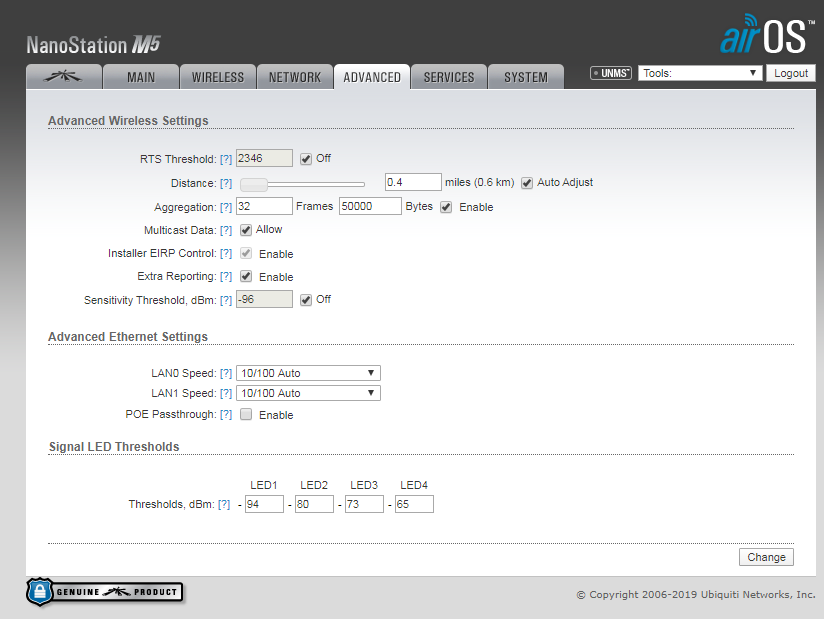Enable POE Passthrough checkbox
The image size is (824, 619).
246,414
